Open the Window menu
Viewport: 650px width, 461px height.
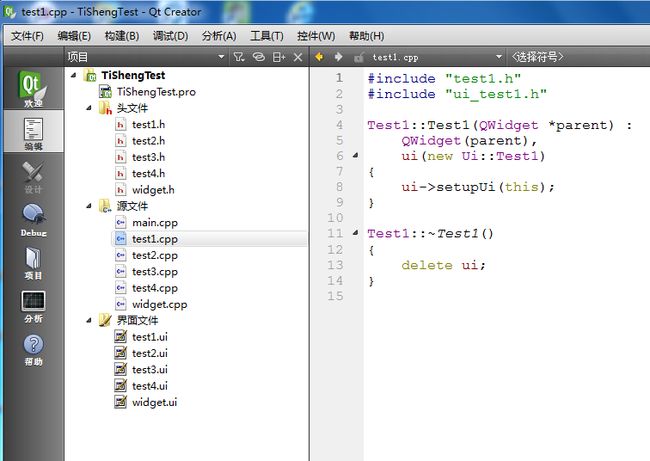(316, 36)
